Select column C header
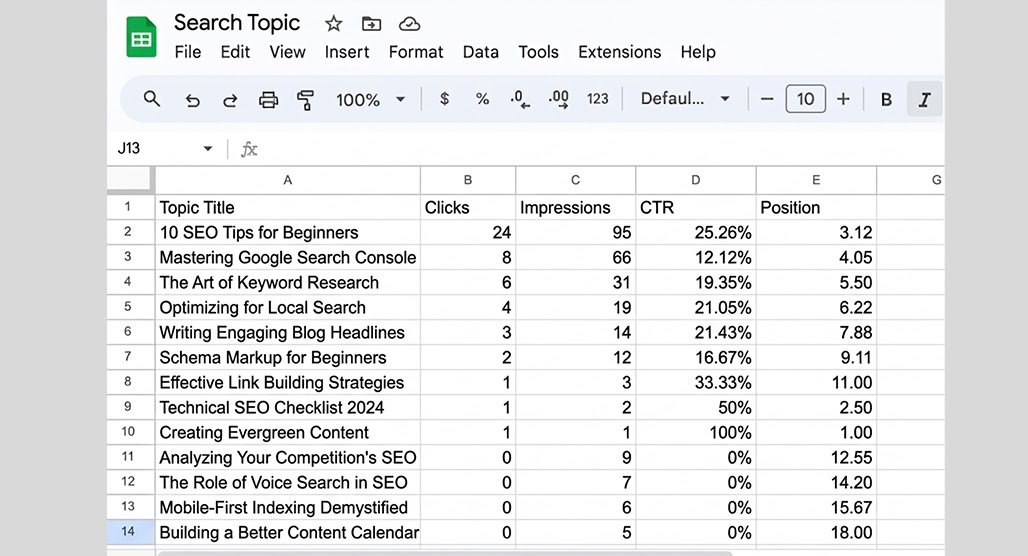 (575, 180)
